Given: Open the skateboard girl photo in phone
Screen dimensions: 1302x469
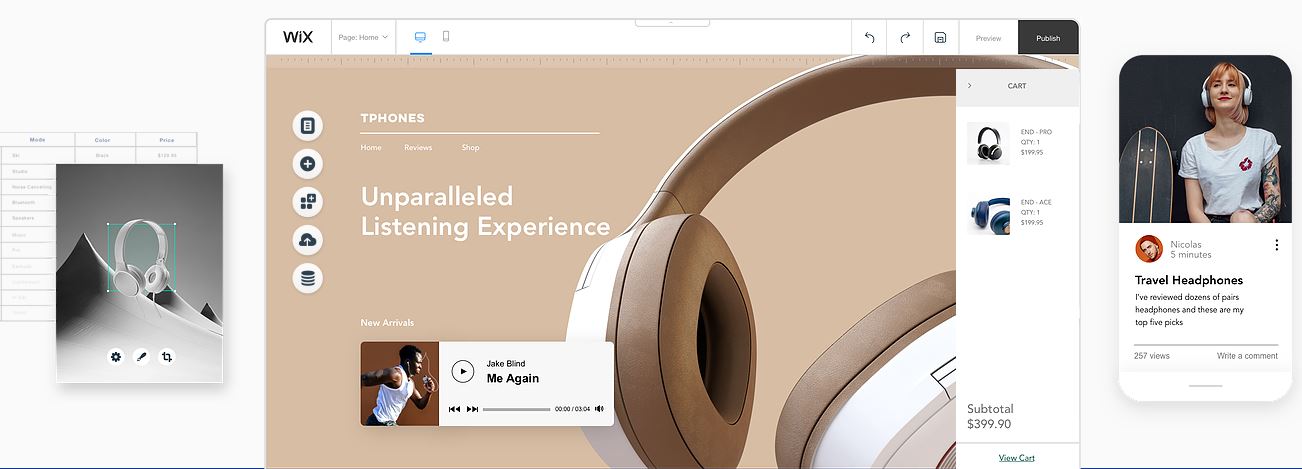Looking at the screenshot, I should coord(1205,138).
